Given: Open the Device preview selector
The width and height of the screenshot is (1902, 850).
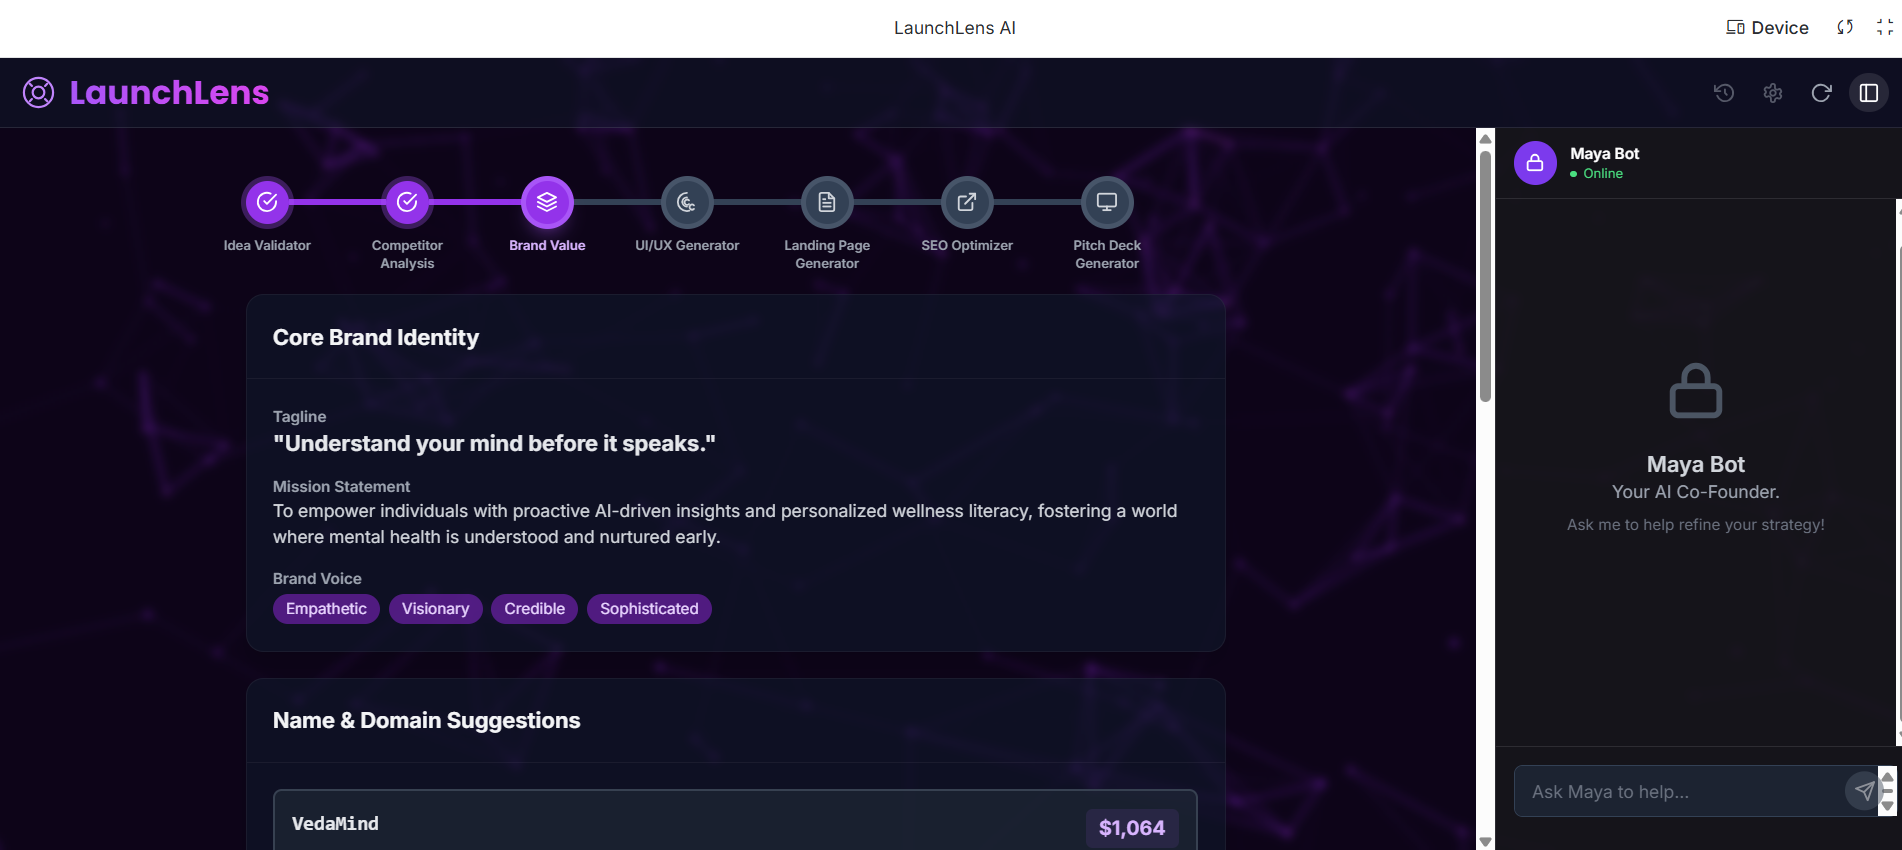Looking at the screenshot, I should [1767, 28].
